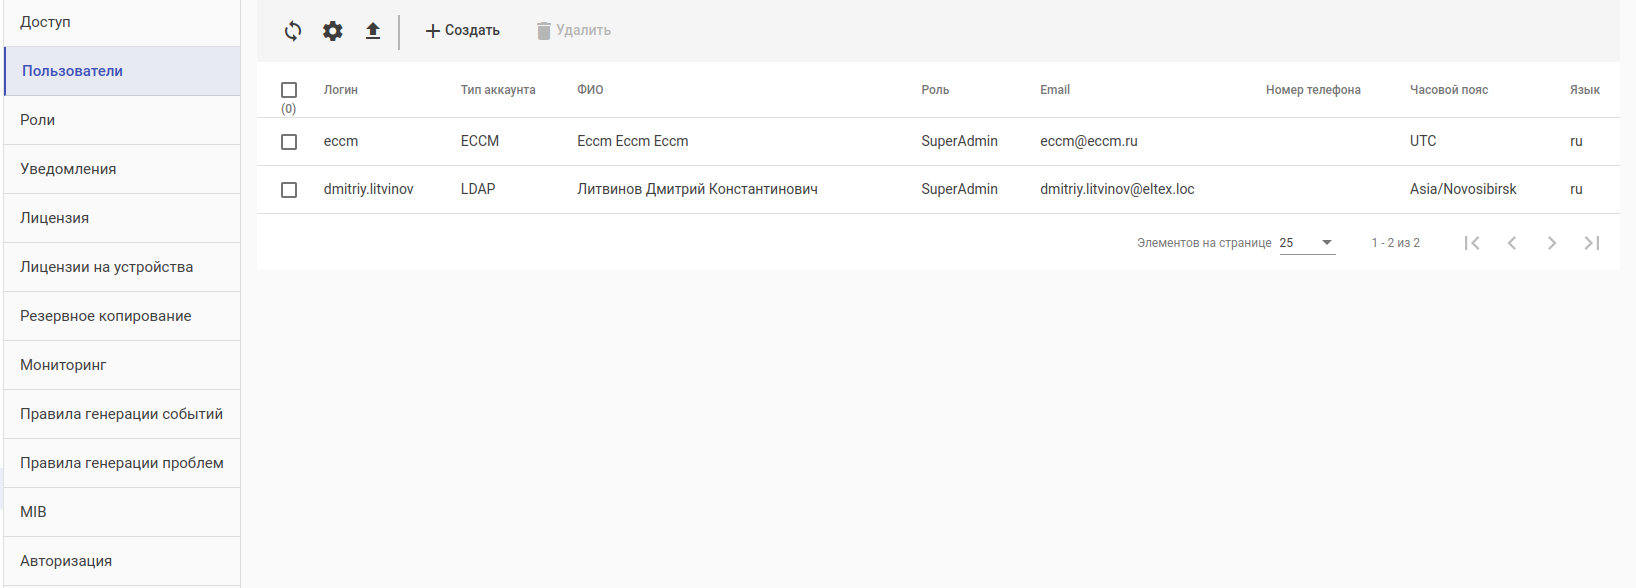The height and width of the screenshot is (588, 1636).
Task: Select the dmitriy.litvinov row checkbox
Action: (289, 190)
